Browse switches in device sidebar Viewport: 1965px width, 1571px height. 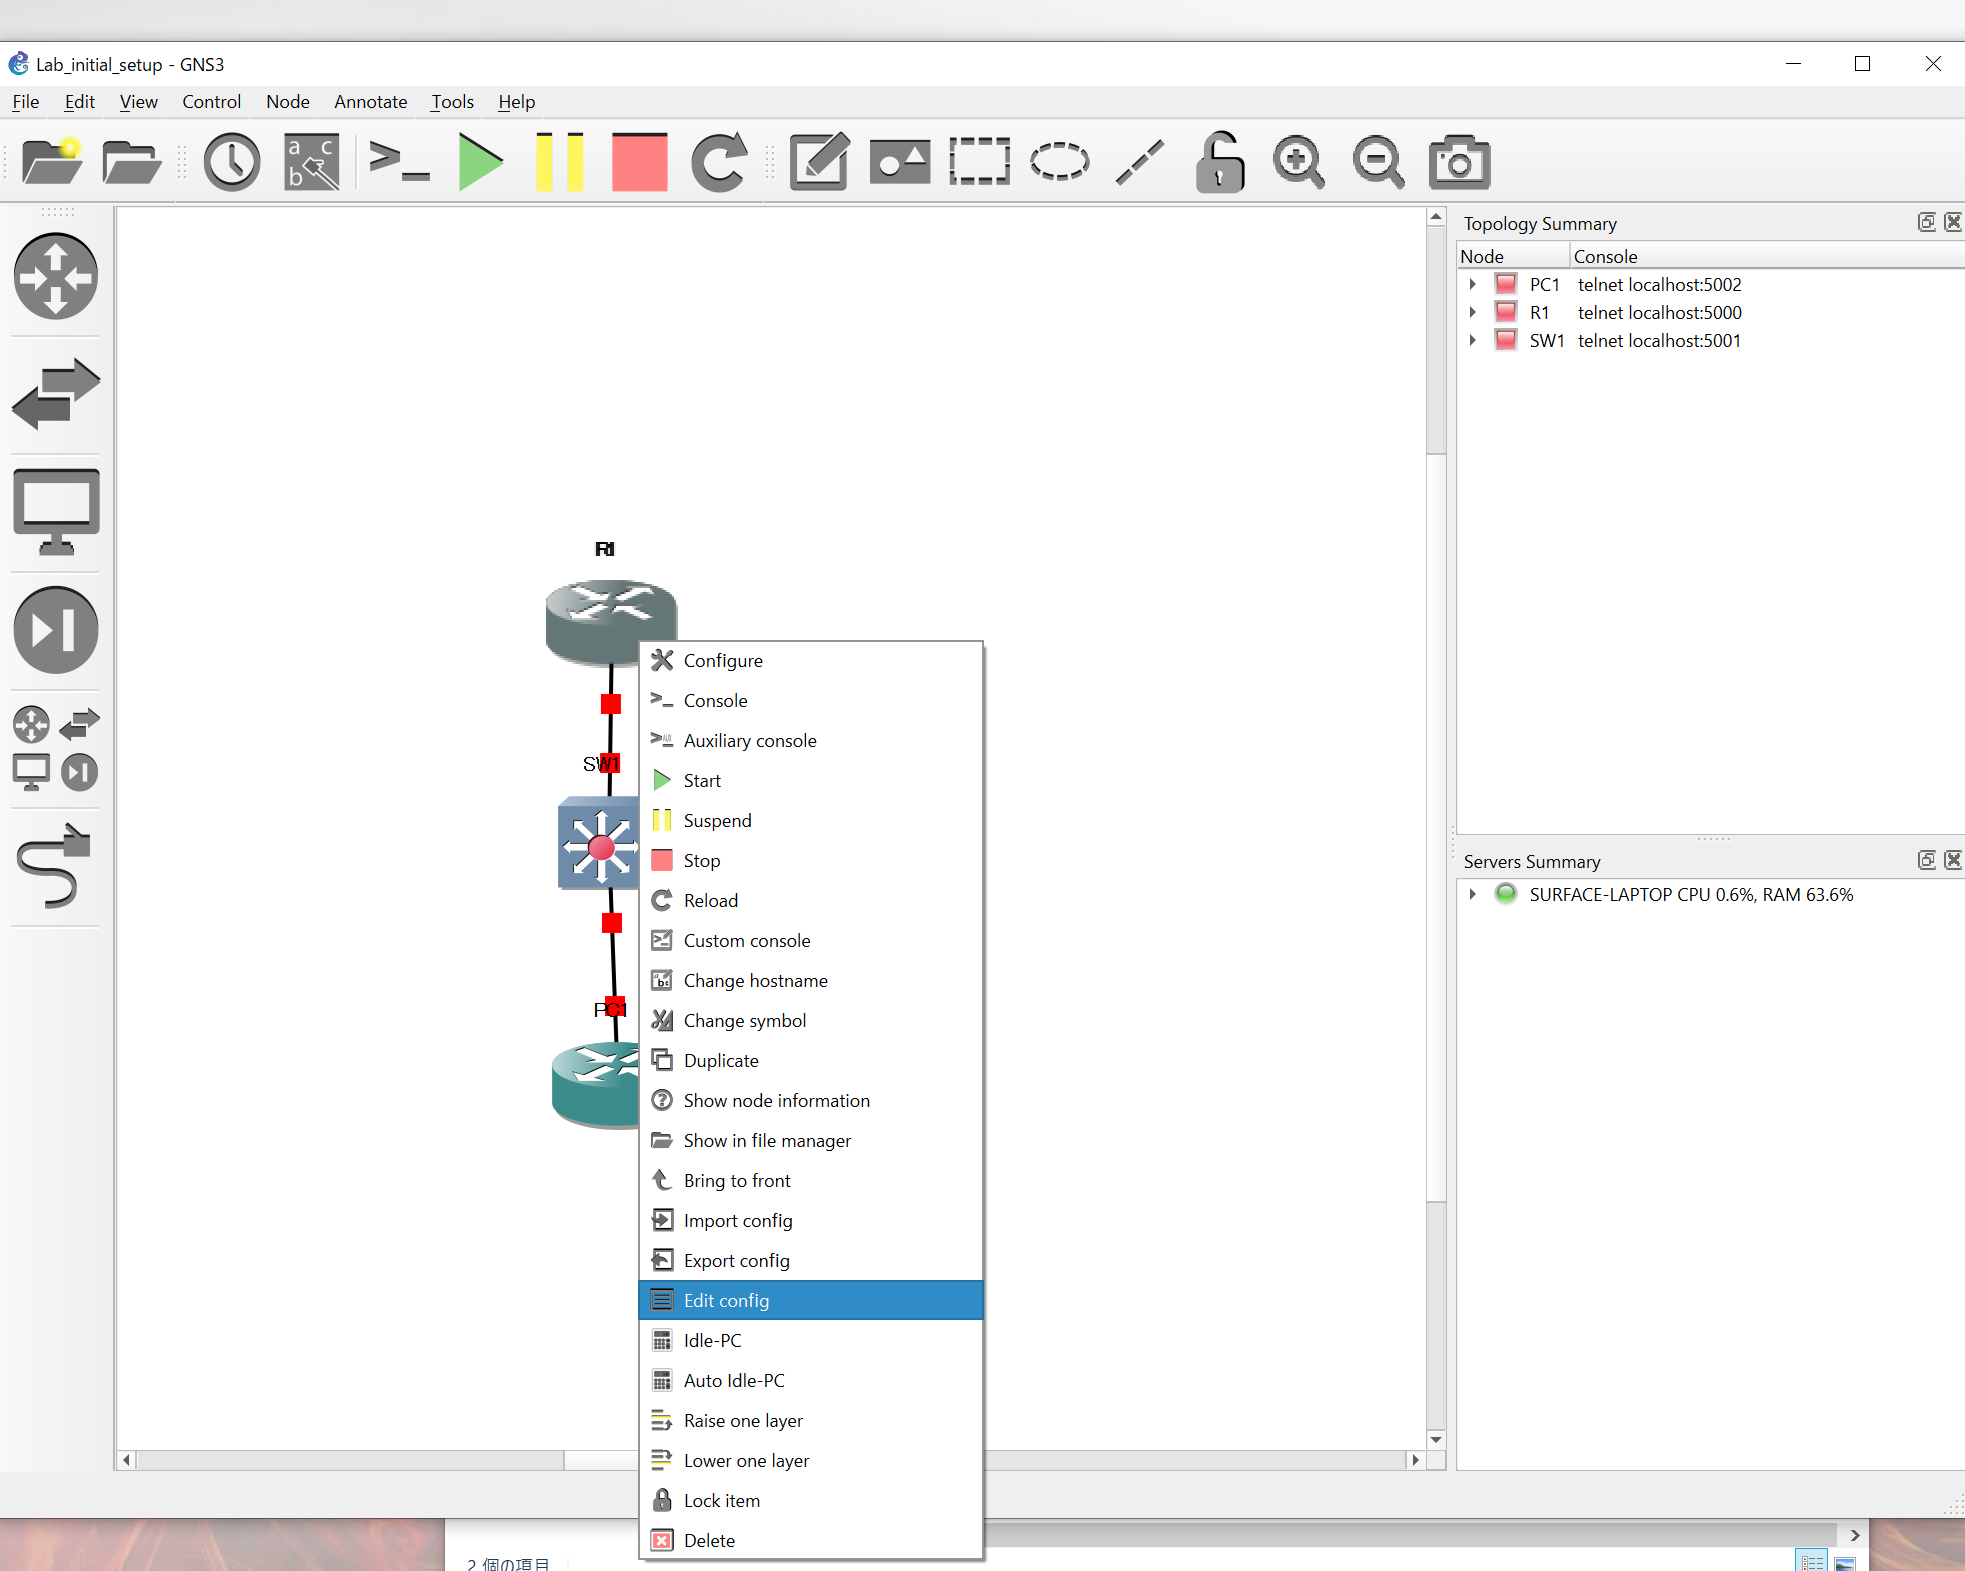click(x=56, y=394)
